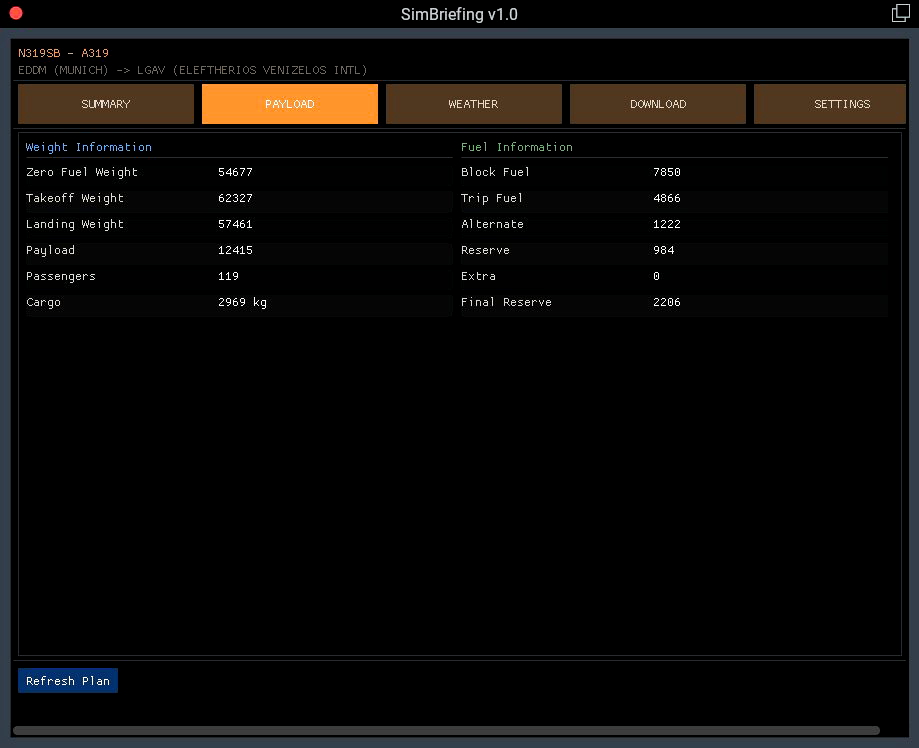Screen dimensions: 919x748
Task: Click the Refresh Plan button
Action: [x=67, y=680]
